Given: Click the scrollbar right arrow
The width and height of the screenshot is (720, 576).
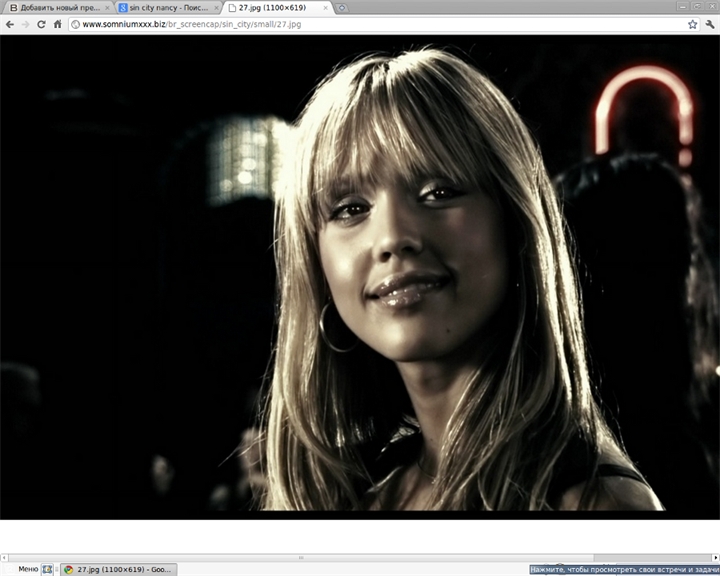Looking at the screenshot, I should (716, 558).
